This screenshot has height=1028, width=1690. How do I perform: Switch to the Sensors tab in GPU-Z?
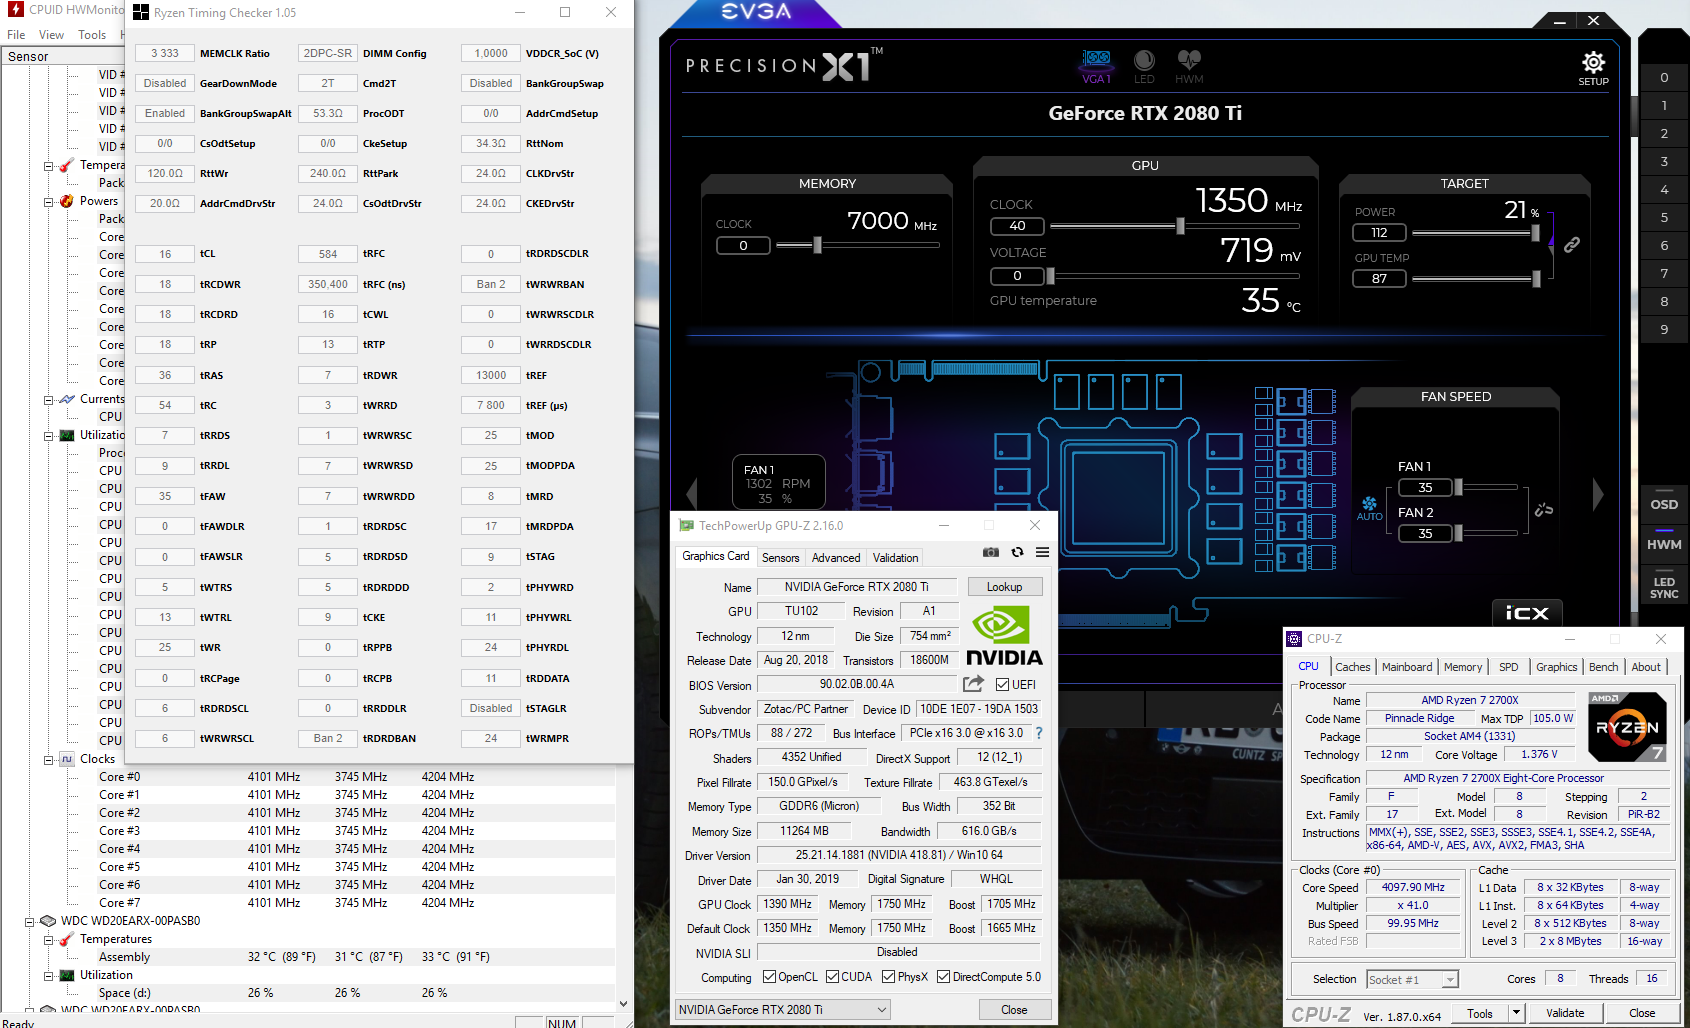tap(780, 558)
